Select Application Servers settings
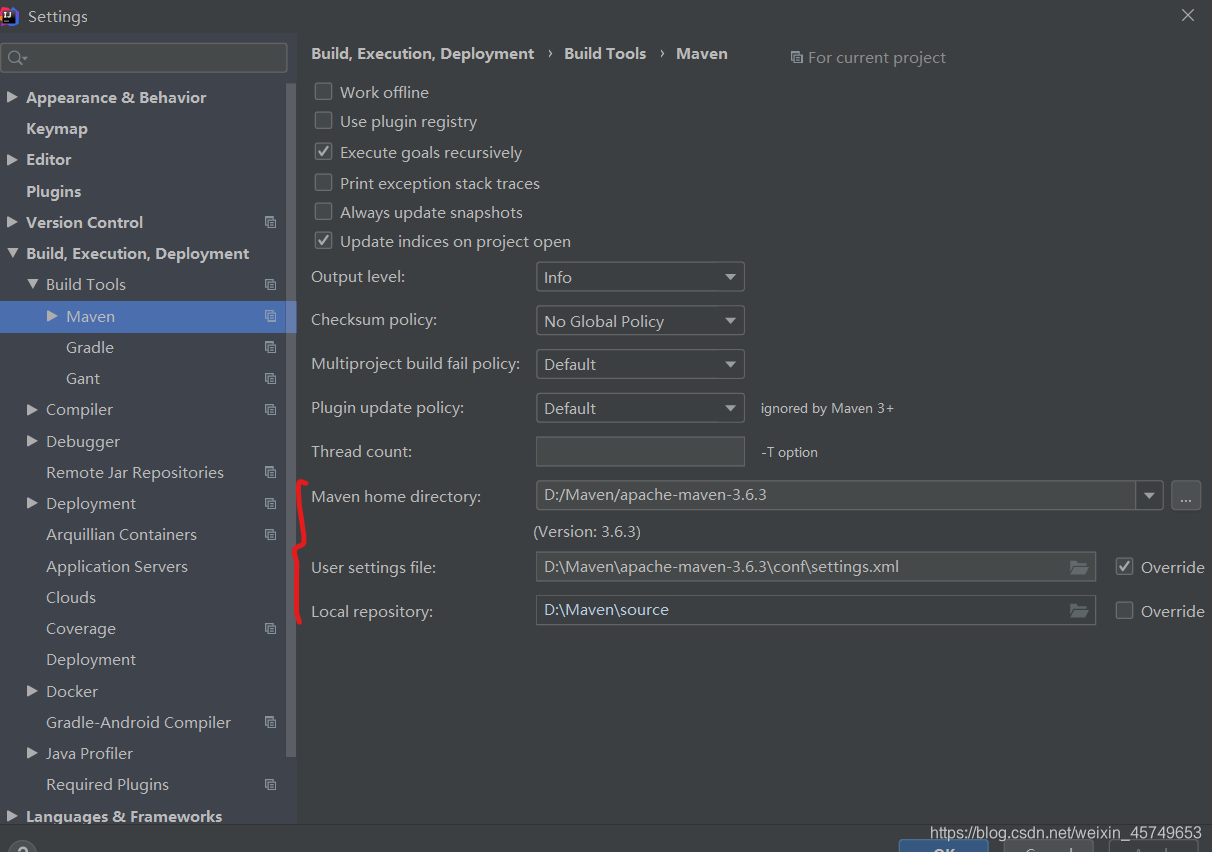The height and width of the screenshot is (852, 1212). pyautogui.click(x=117, y=566)
